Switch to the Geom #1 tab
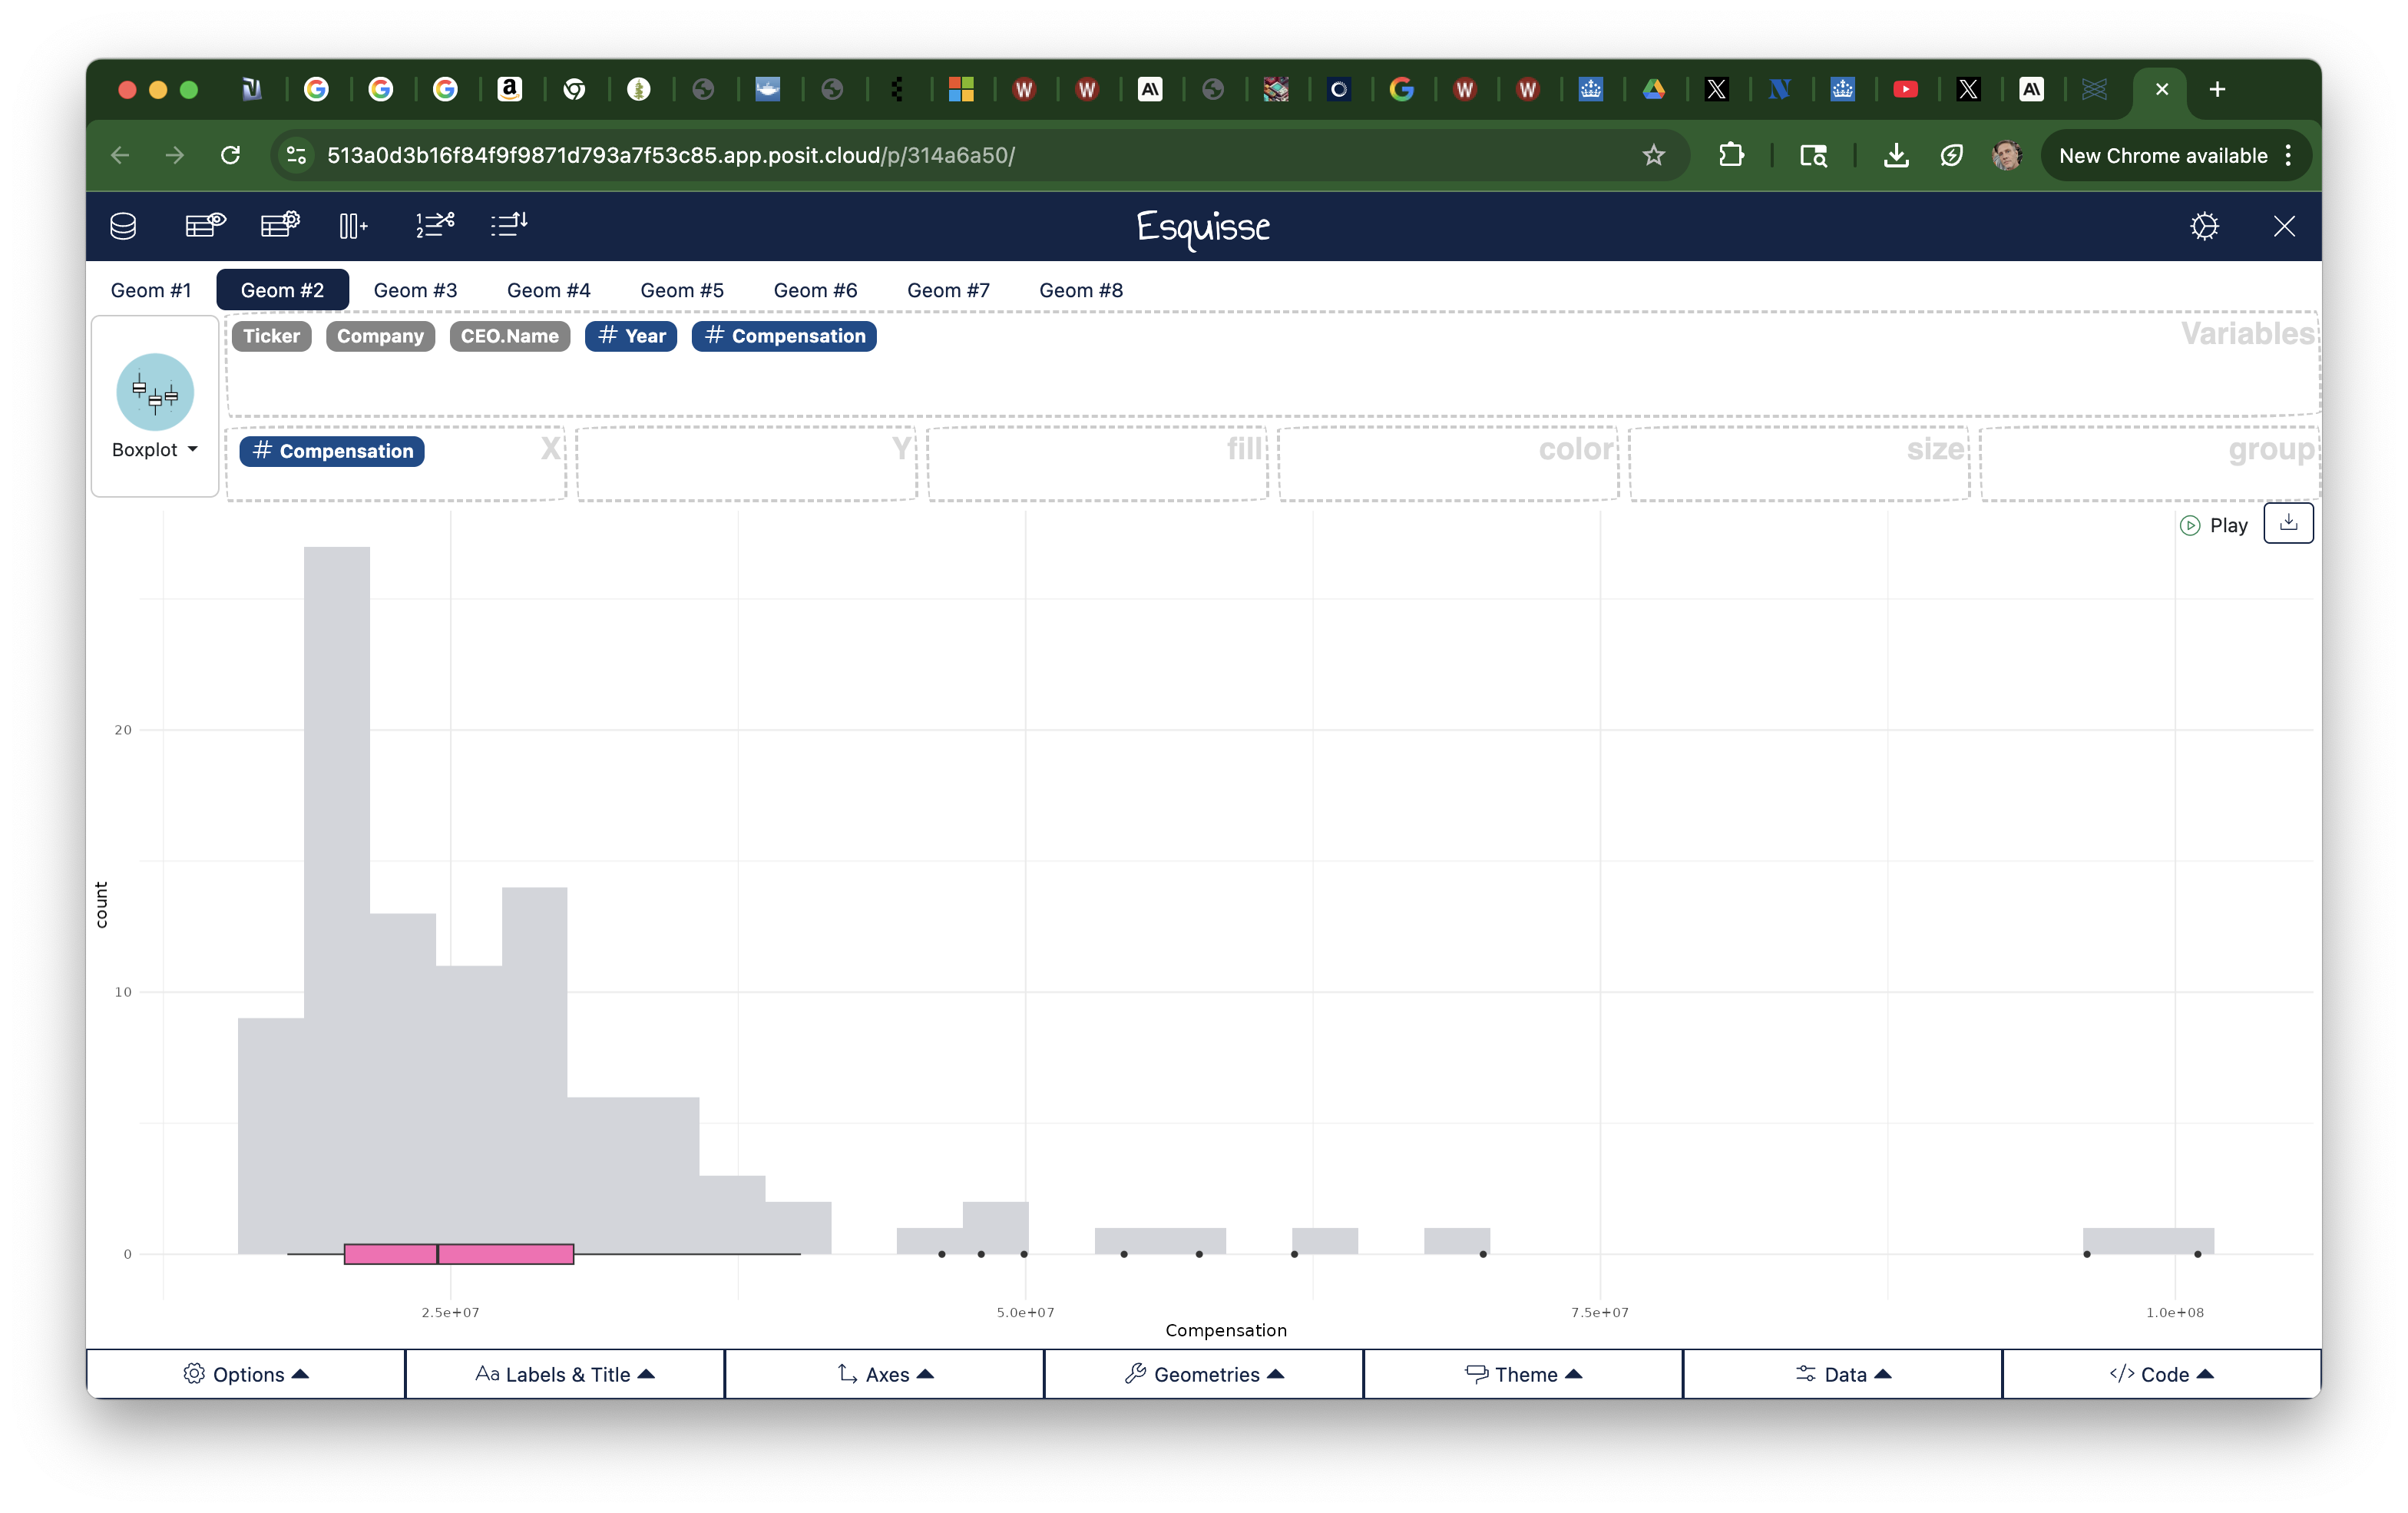 coord(150,290)
